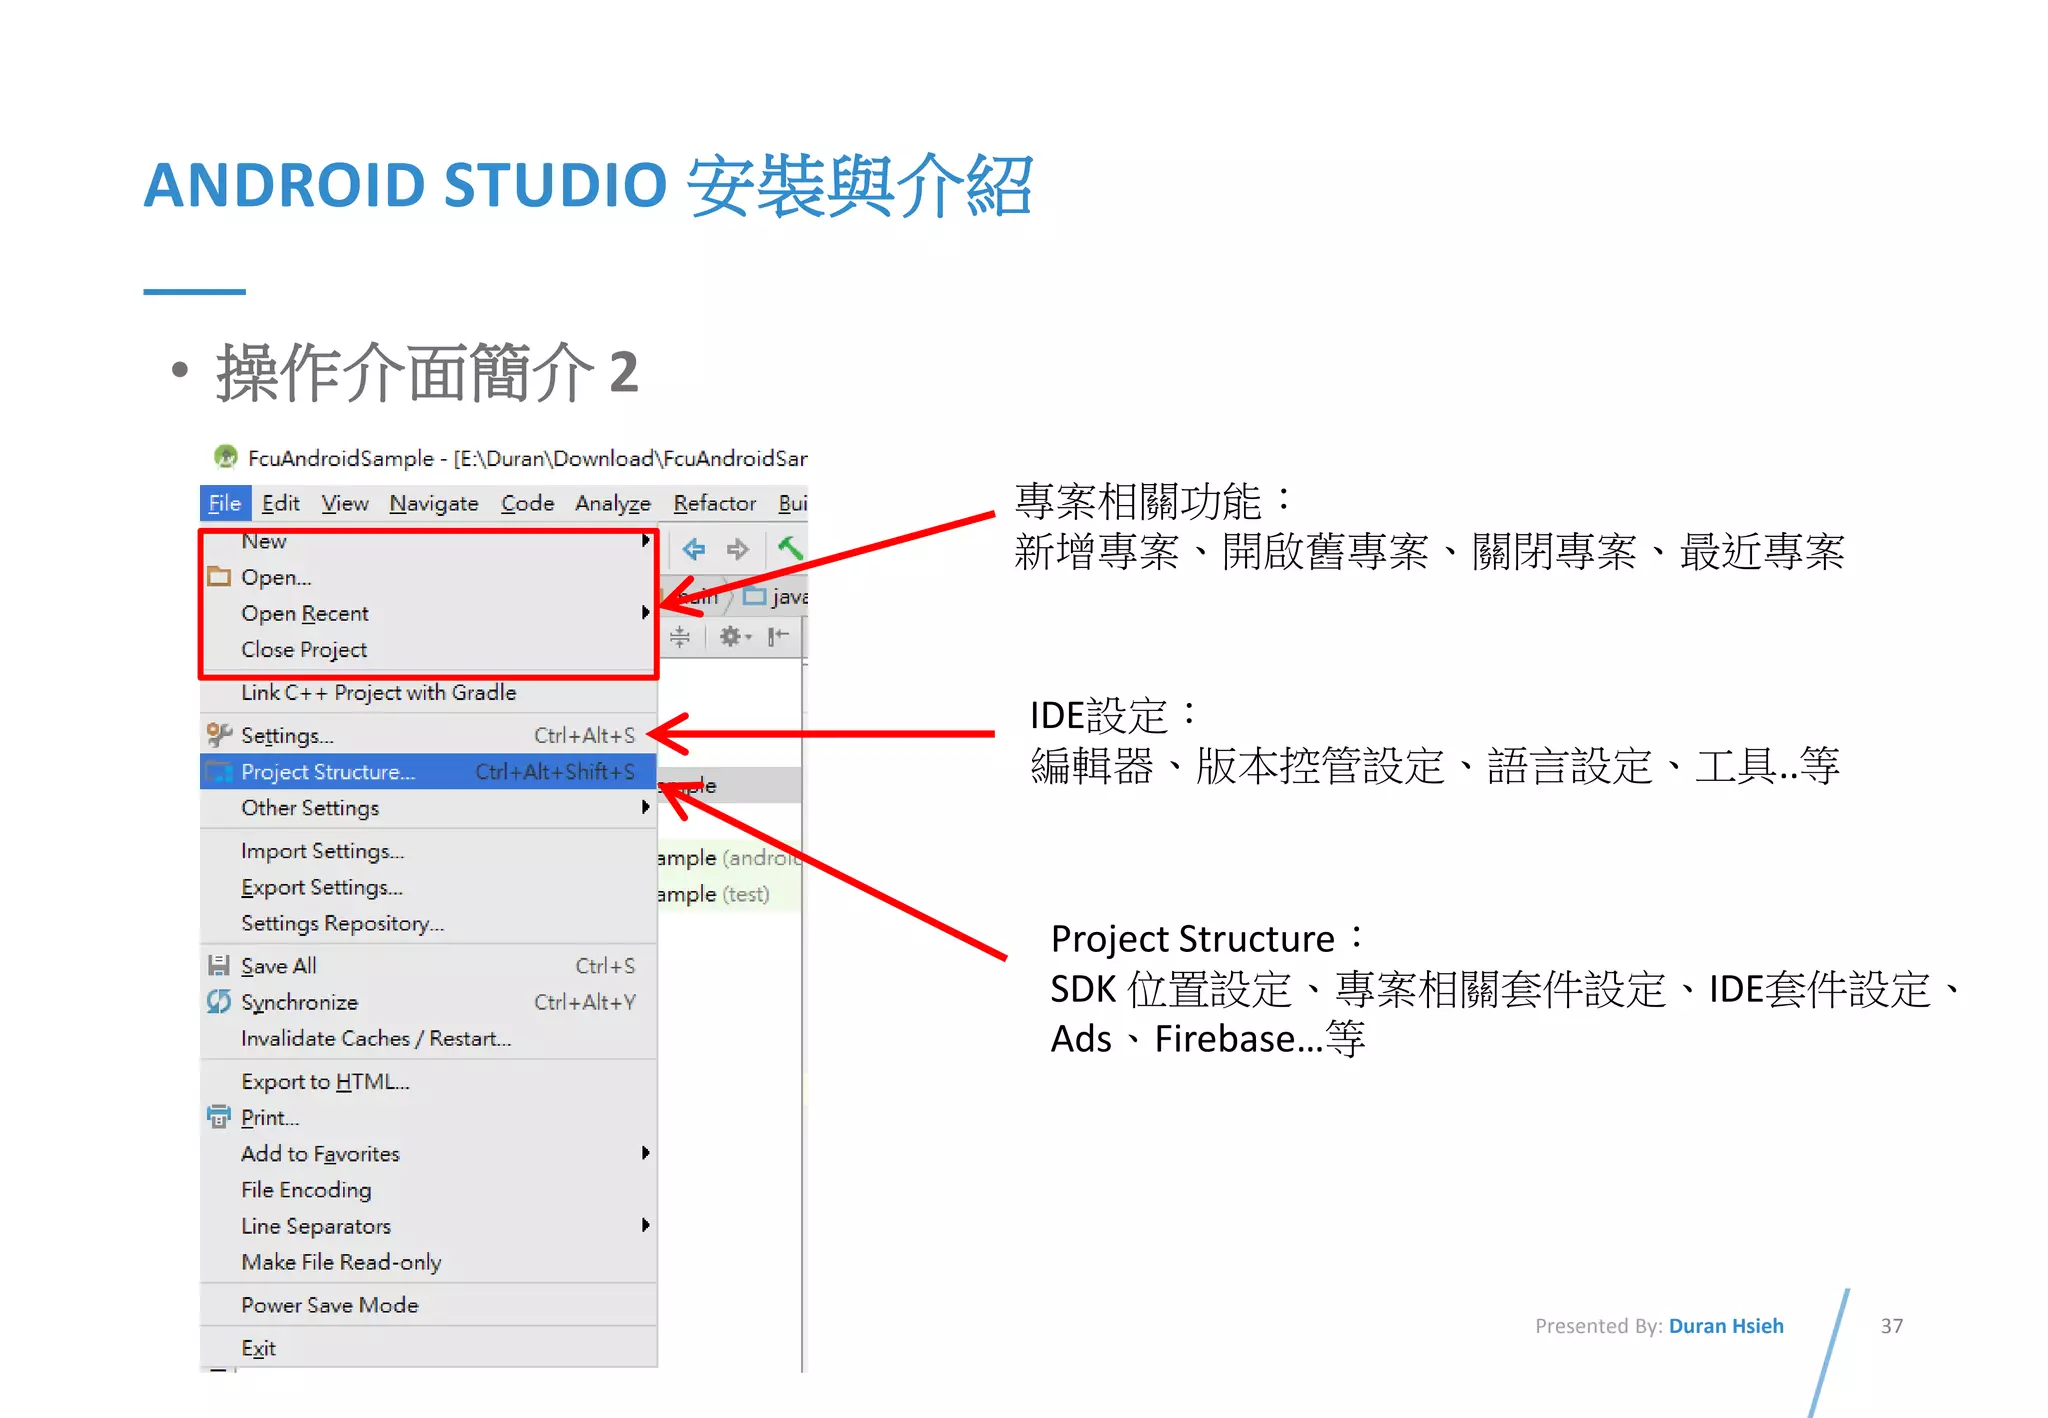Click the Android Studio app icon in title bar
Image resolution: width=2048 pixels, height=1418 pixels.
tap(226, 457)
